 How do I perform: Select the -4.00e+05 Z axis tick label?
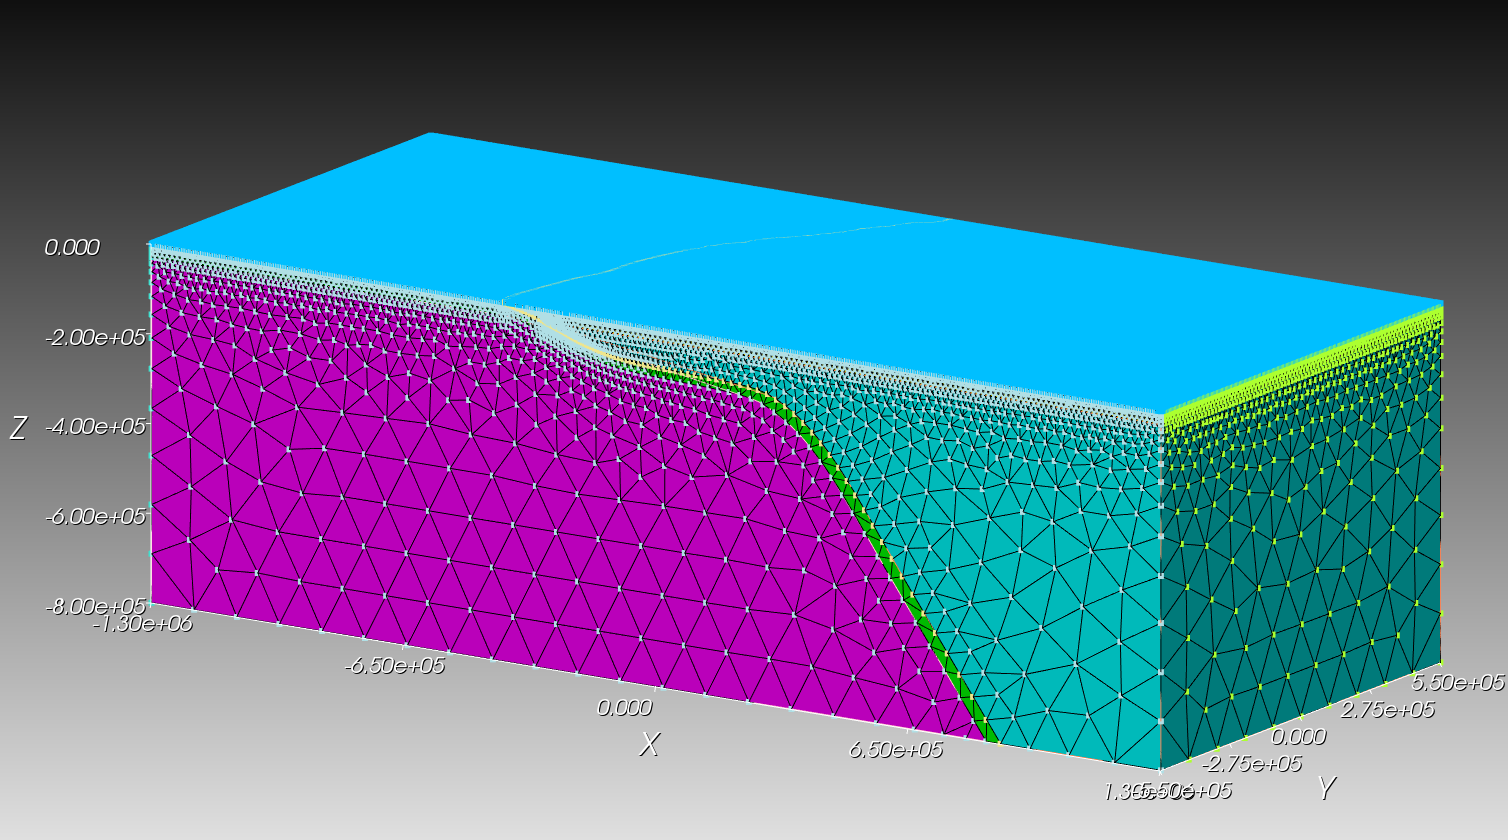click(x=96, y=426)
